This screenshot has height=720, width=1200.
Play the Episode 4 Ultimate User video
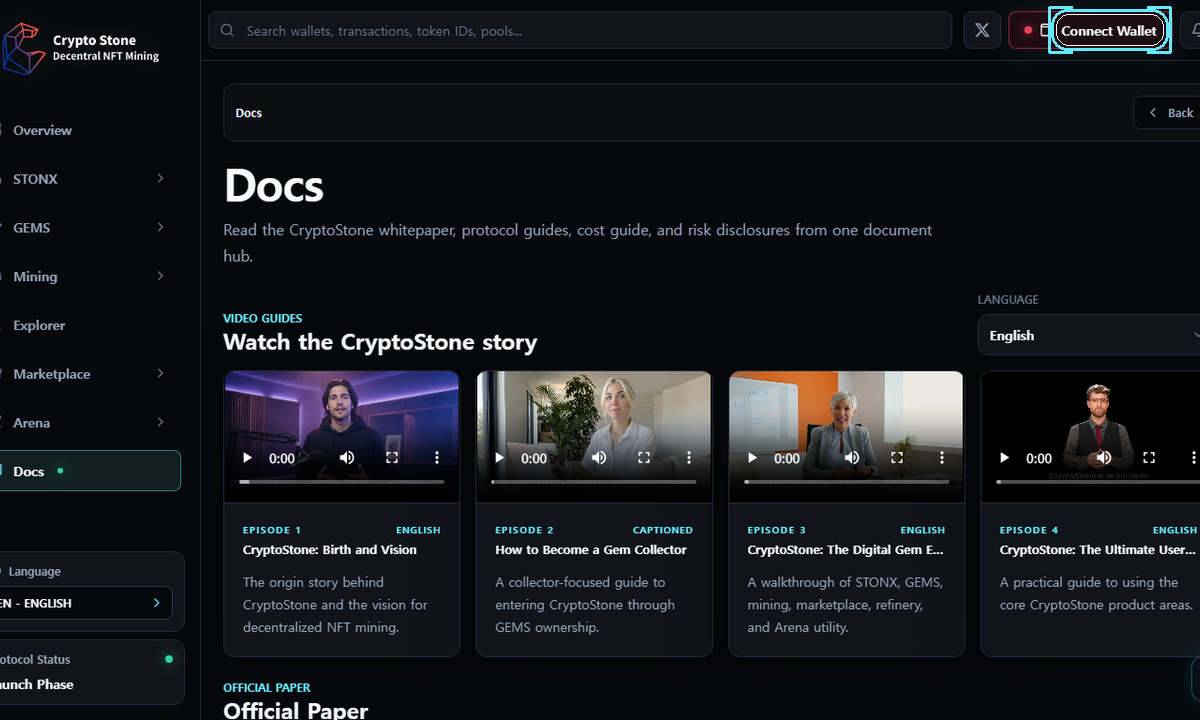[x=1004, y=458]
